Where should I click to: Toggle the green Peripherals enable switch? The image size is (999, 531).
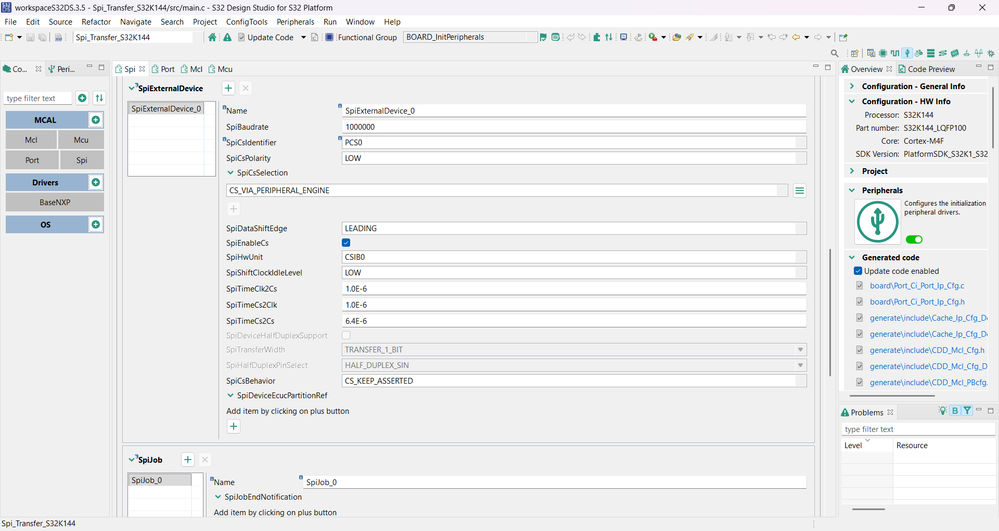[x=914, y=240]
